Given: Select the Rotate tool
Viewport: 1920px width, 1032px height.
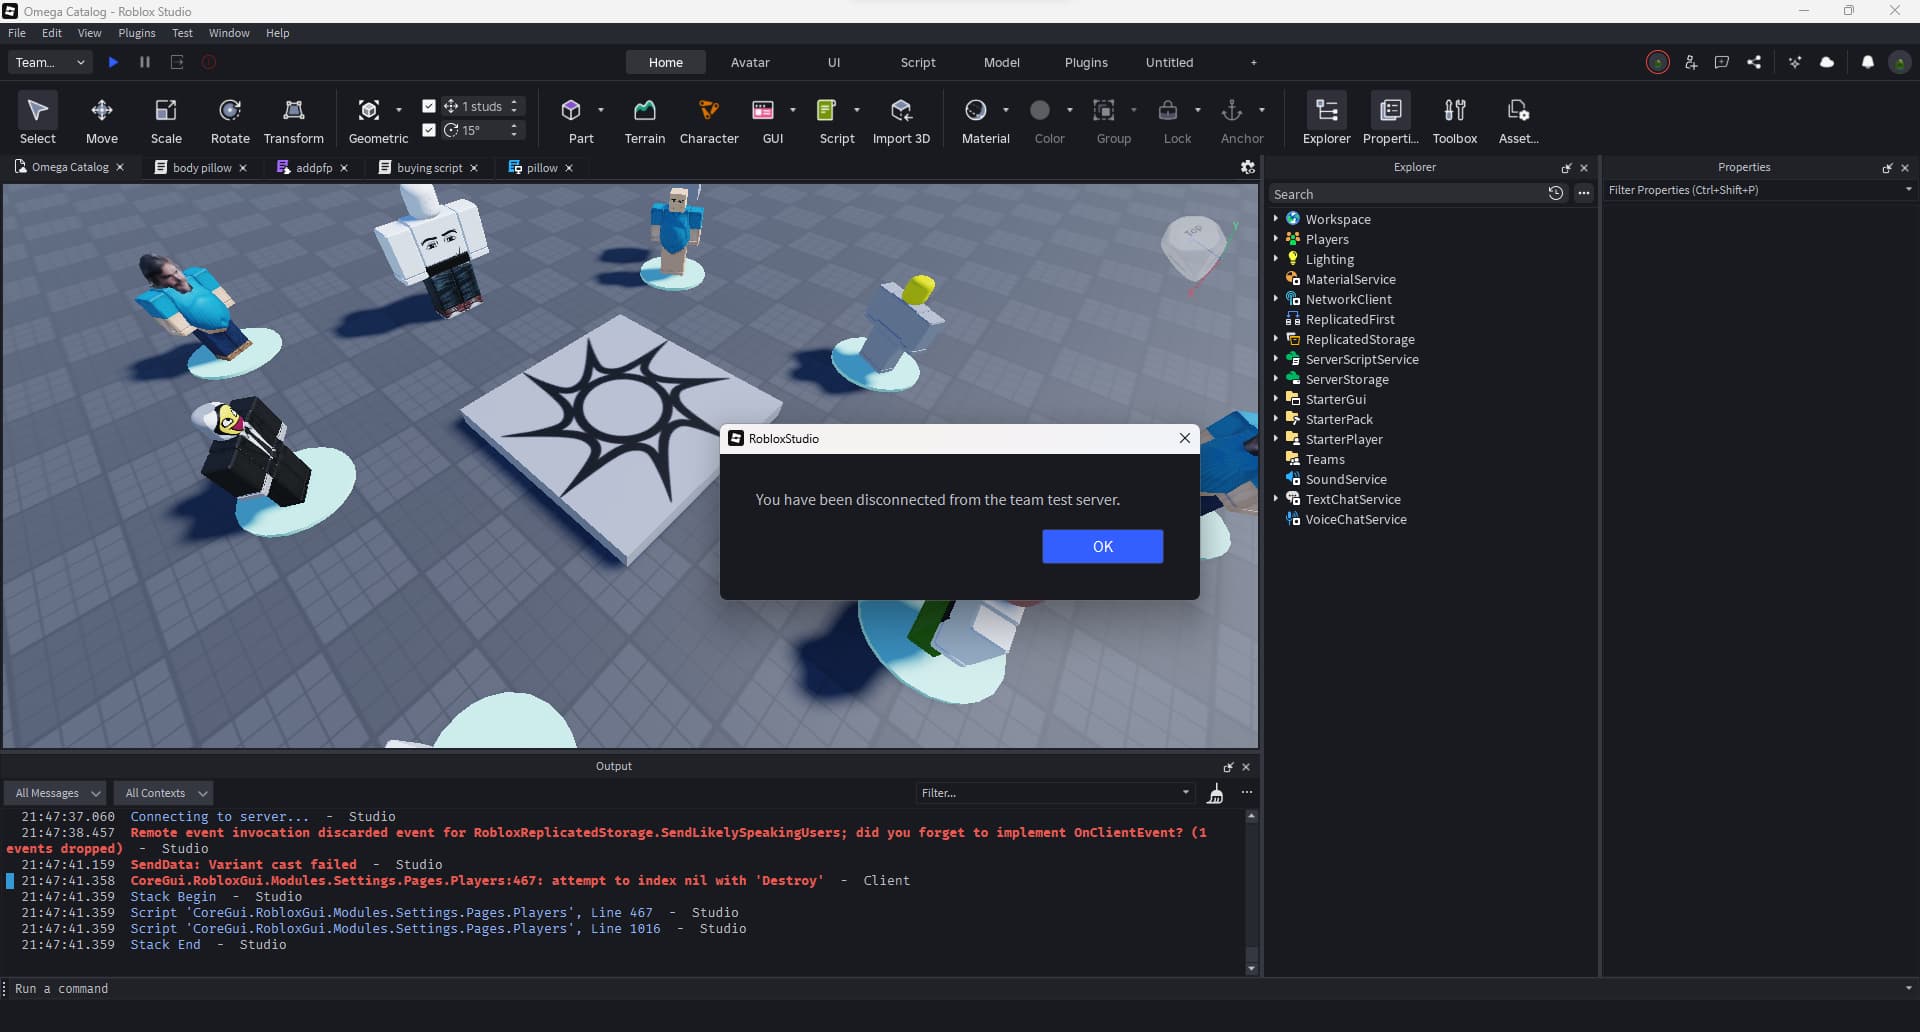Looking at the screenshot, I should pos(230,119).
